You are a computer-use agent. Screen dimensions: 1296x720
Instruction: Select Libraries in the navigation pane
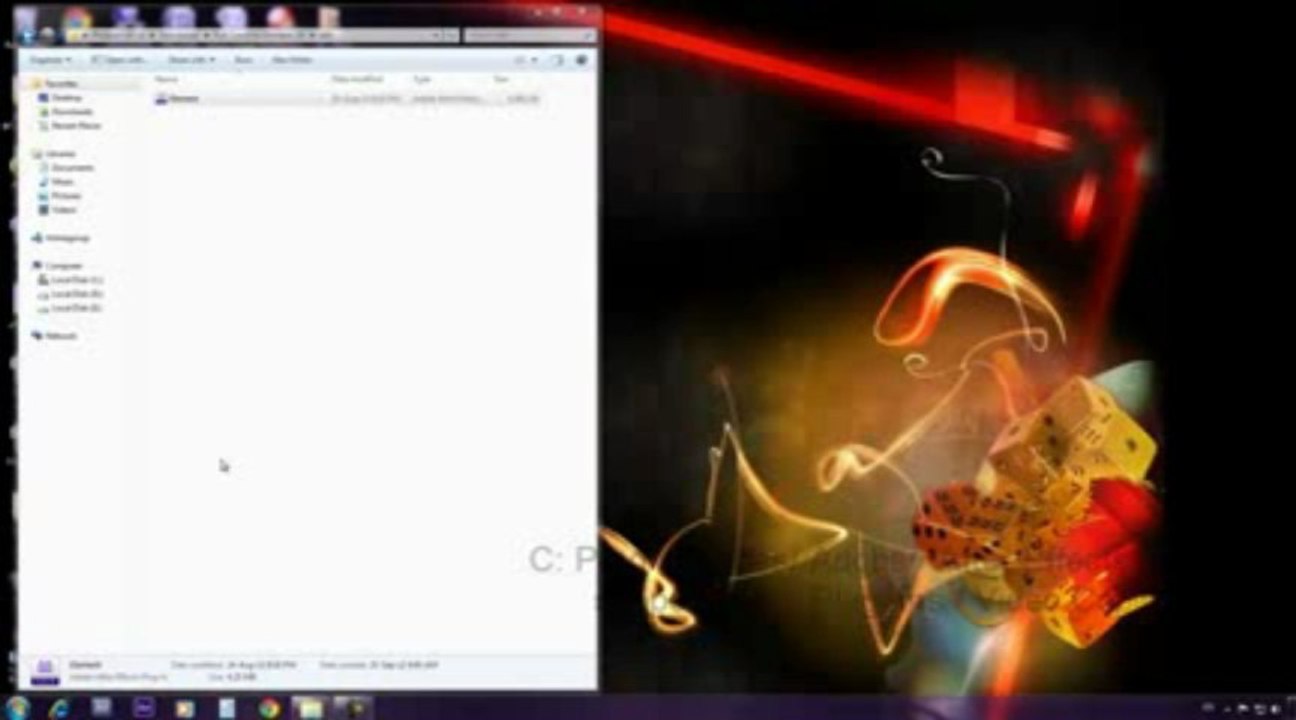point(60,154)
